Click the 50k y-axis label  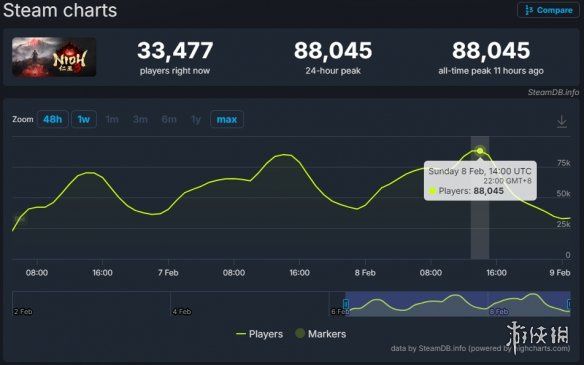click(x=564, y=193)
